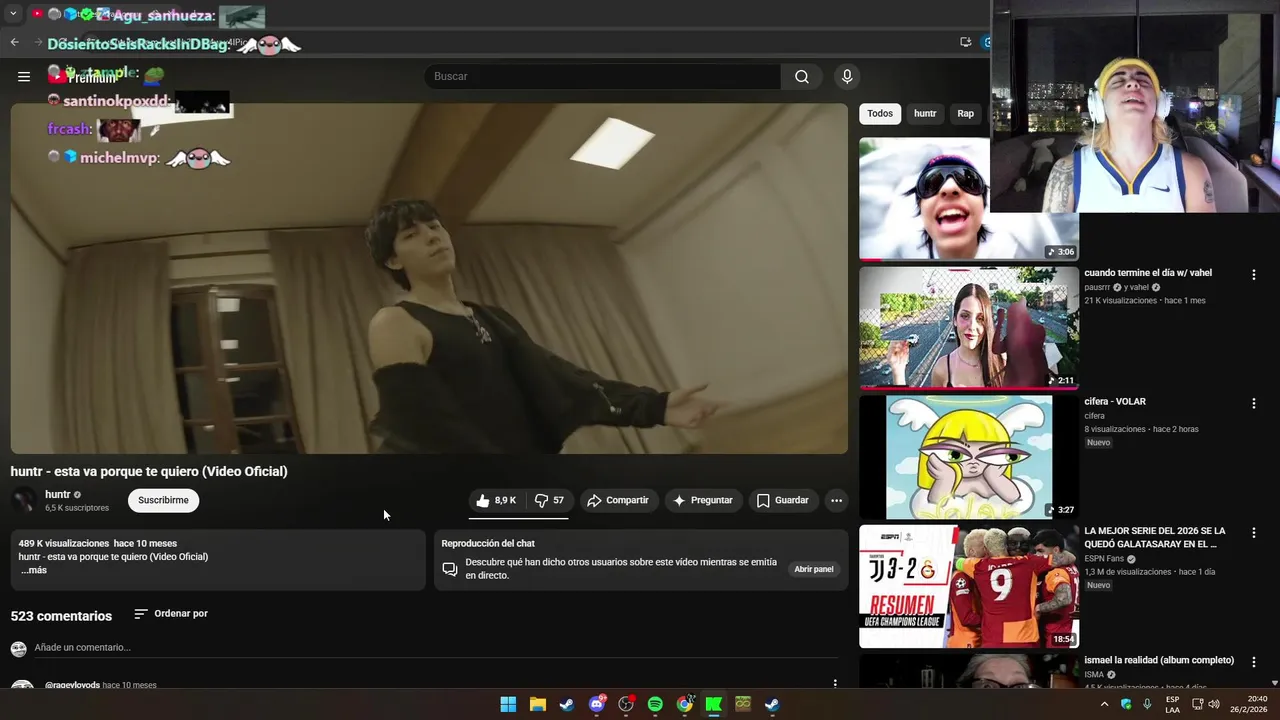Open cifera - VOLAR video thumbnail
This screenshot has height=720, width=1280.
tap(969, 457)
